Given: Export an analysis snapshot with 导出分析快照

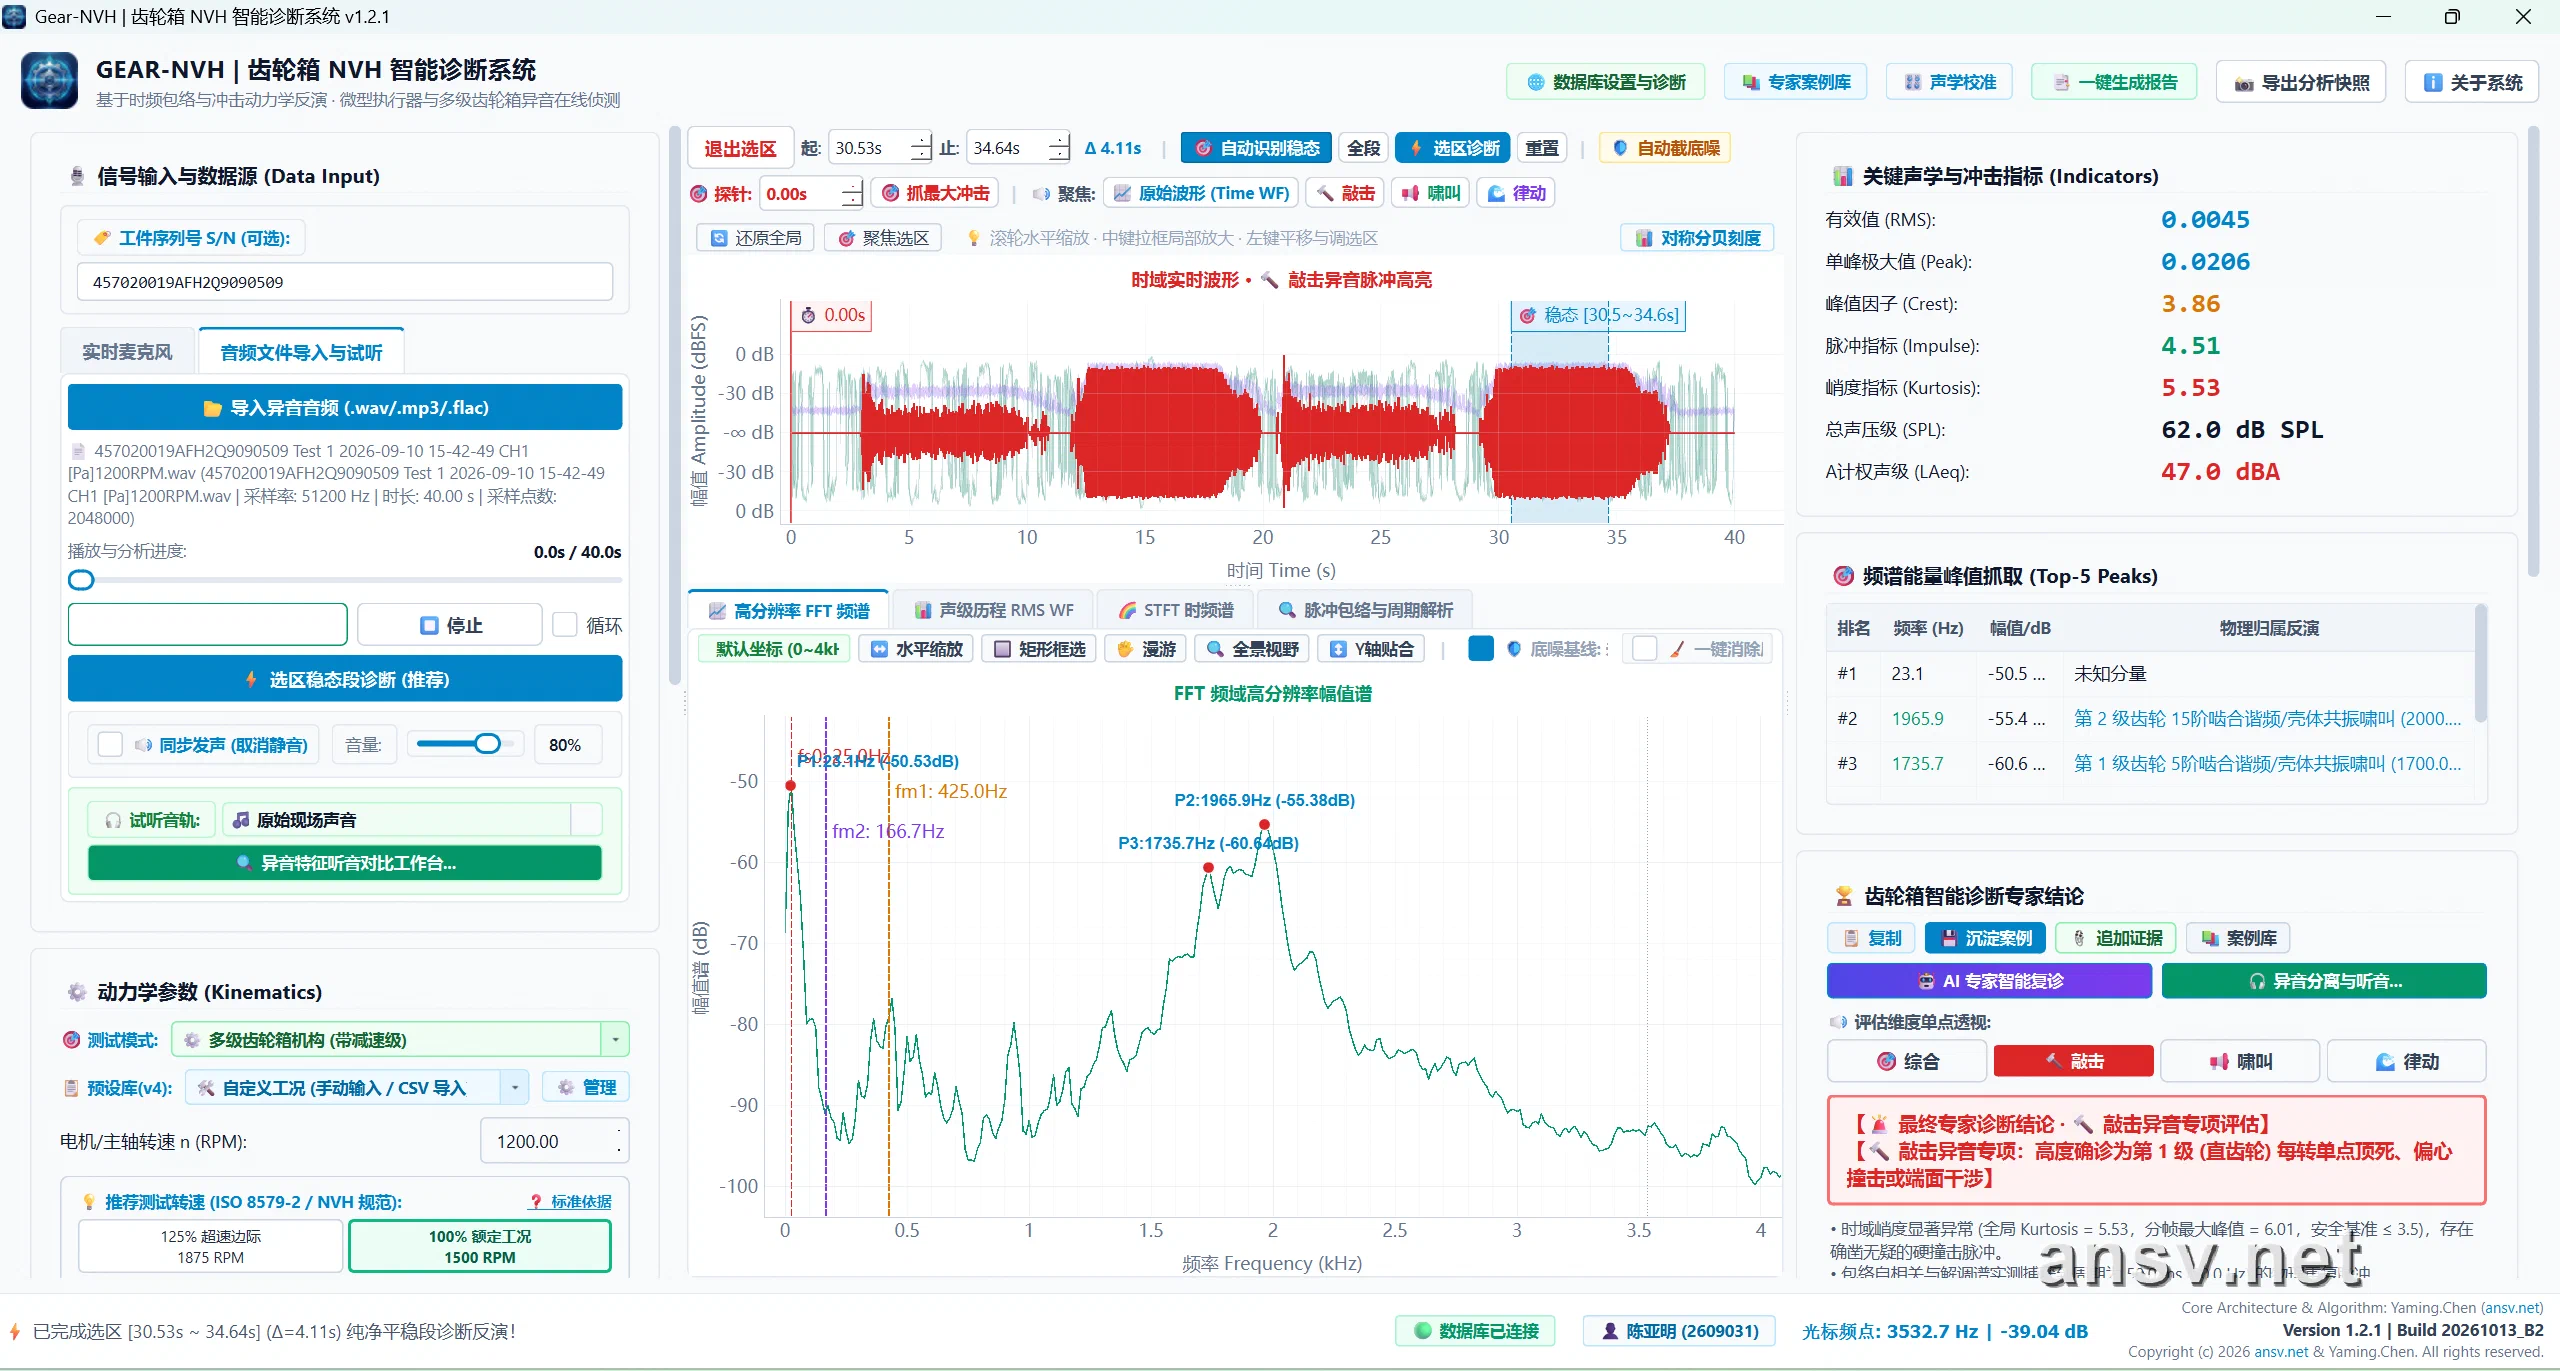Looking at the screenshot, I should (2300, 82).
